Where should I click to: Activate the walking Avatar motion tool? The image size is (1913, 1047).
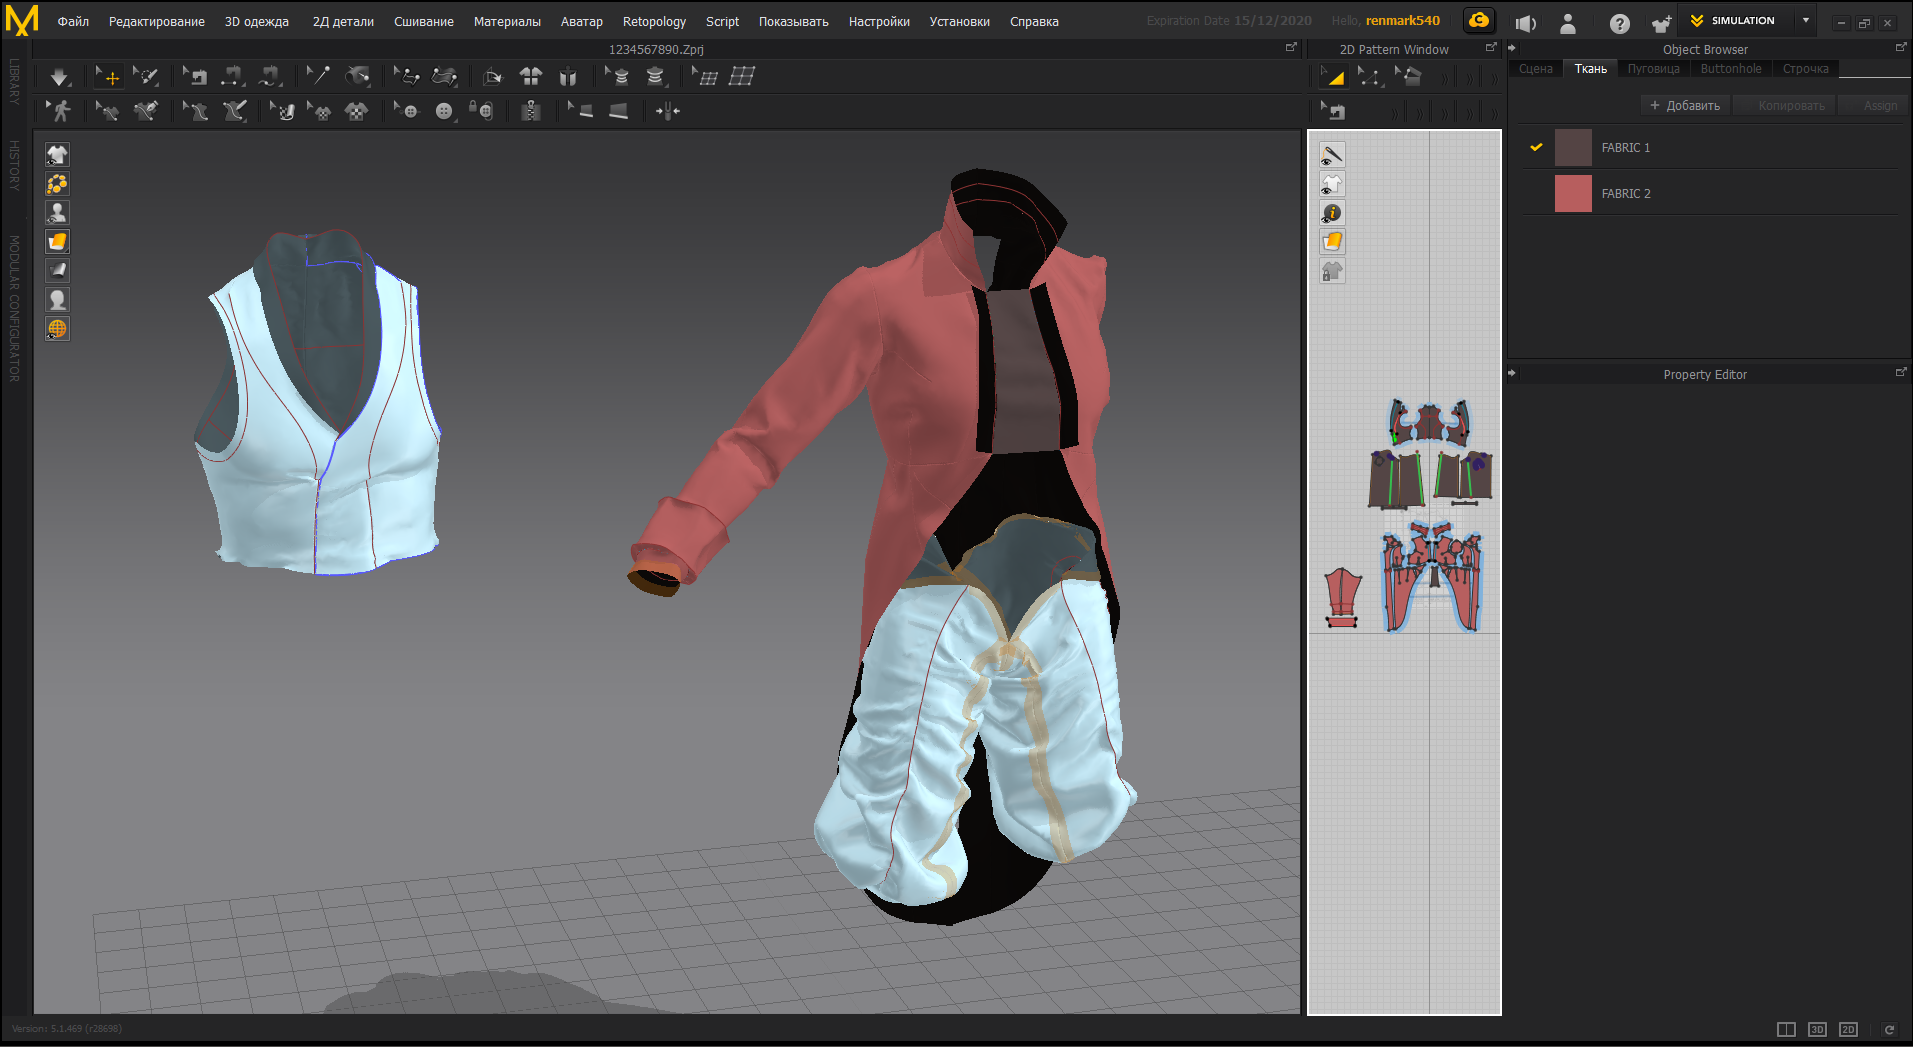pyautogui.click(x=59, y=111)
